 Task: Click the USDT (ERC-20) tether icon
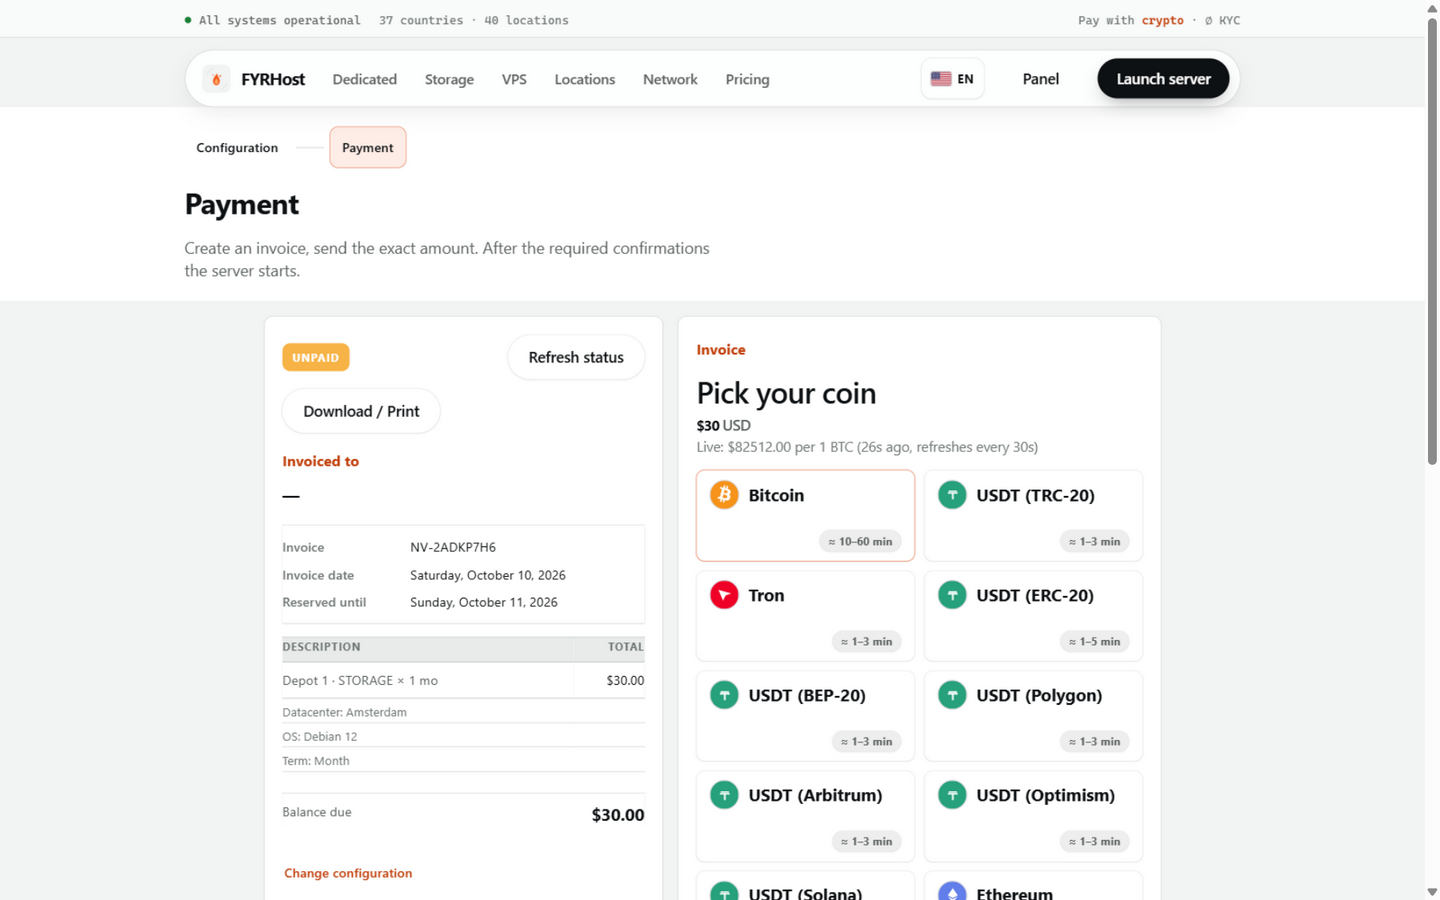pyautogui.click(x=952, y=595)
